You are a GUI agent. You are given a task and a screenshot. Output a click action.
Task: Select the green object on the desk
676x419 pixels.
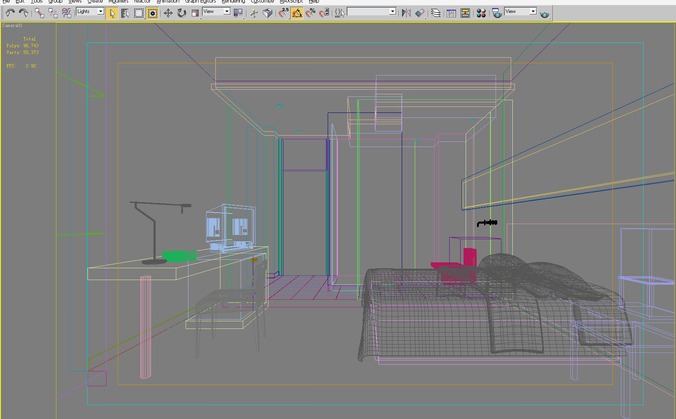pyautogui.click(x=179, y=256)
